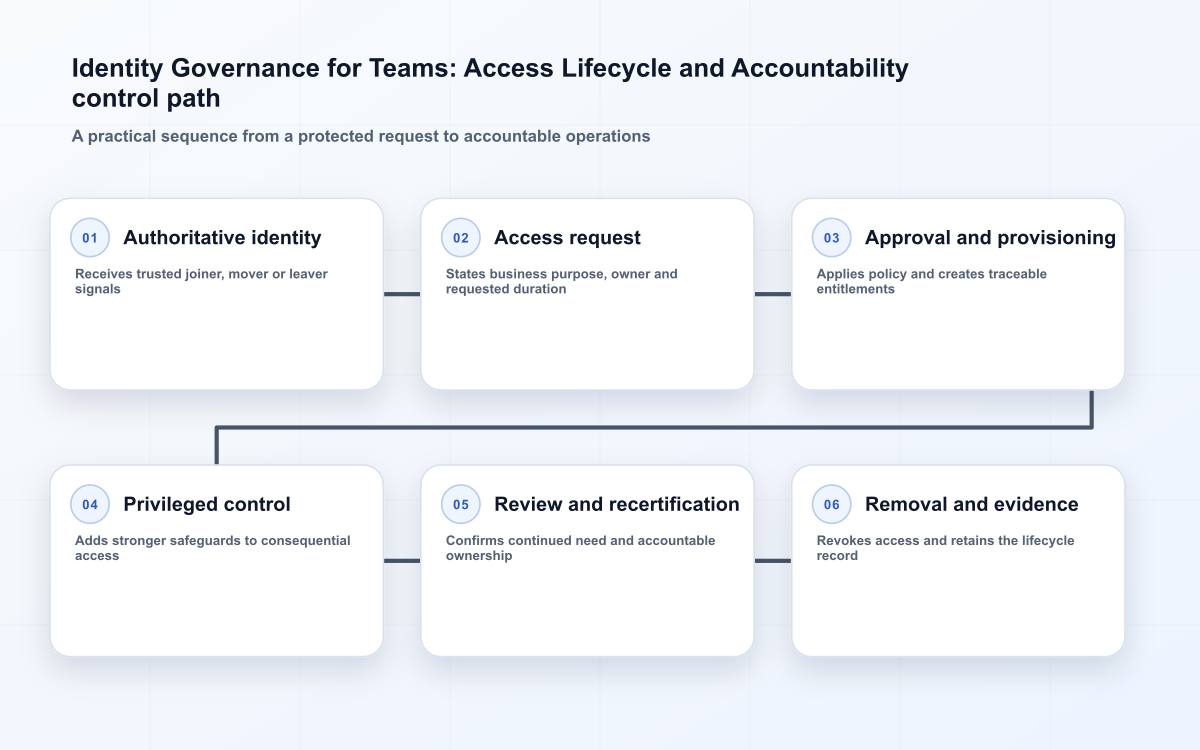This screenshot has height=750, width=1200.
Task: Click the 02 step number badge
Action: pyautogui.click(x=461, y=238)
